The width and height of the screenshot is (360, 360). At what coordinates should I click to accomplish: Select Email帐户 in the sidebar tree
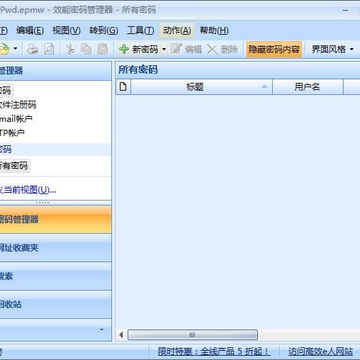[16, 119]
